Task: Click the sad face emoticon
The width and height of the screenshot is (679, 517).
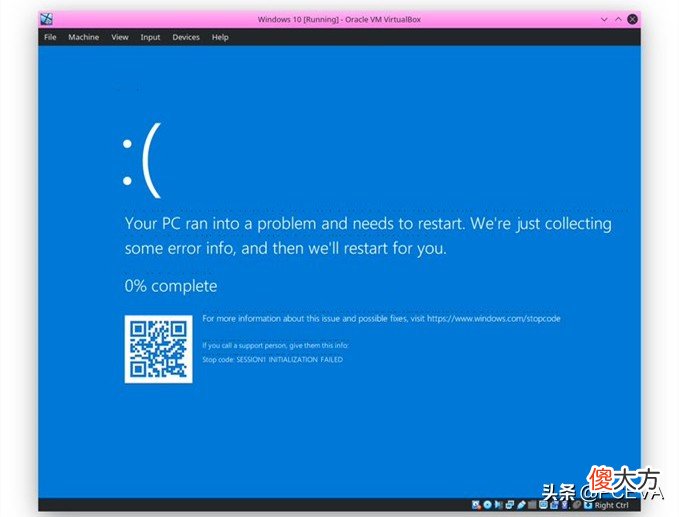Action: pyautogui.click(x=142, y=161)
